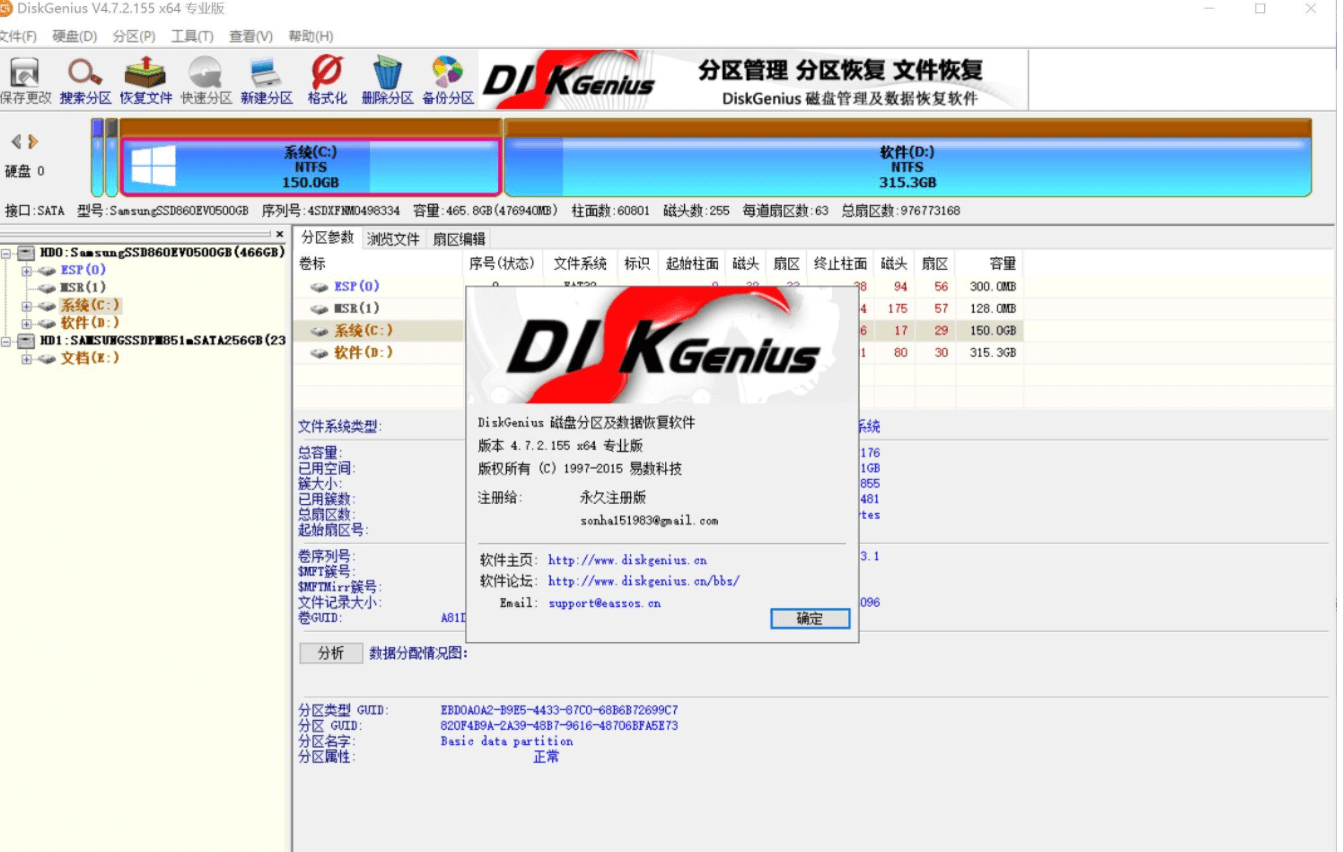Image resolution: width=1343 pixels, height=852 pixels.
Task: Click the support@eassos.cn email link
Action: point(604,604)
